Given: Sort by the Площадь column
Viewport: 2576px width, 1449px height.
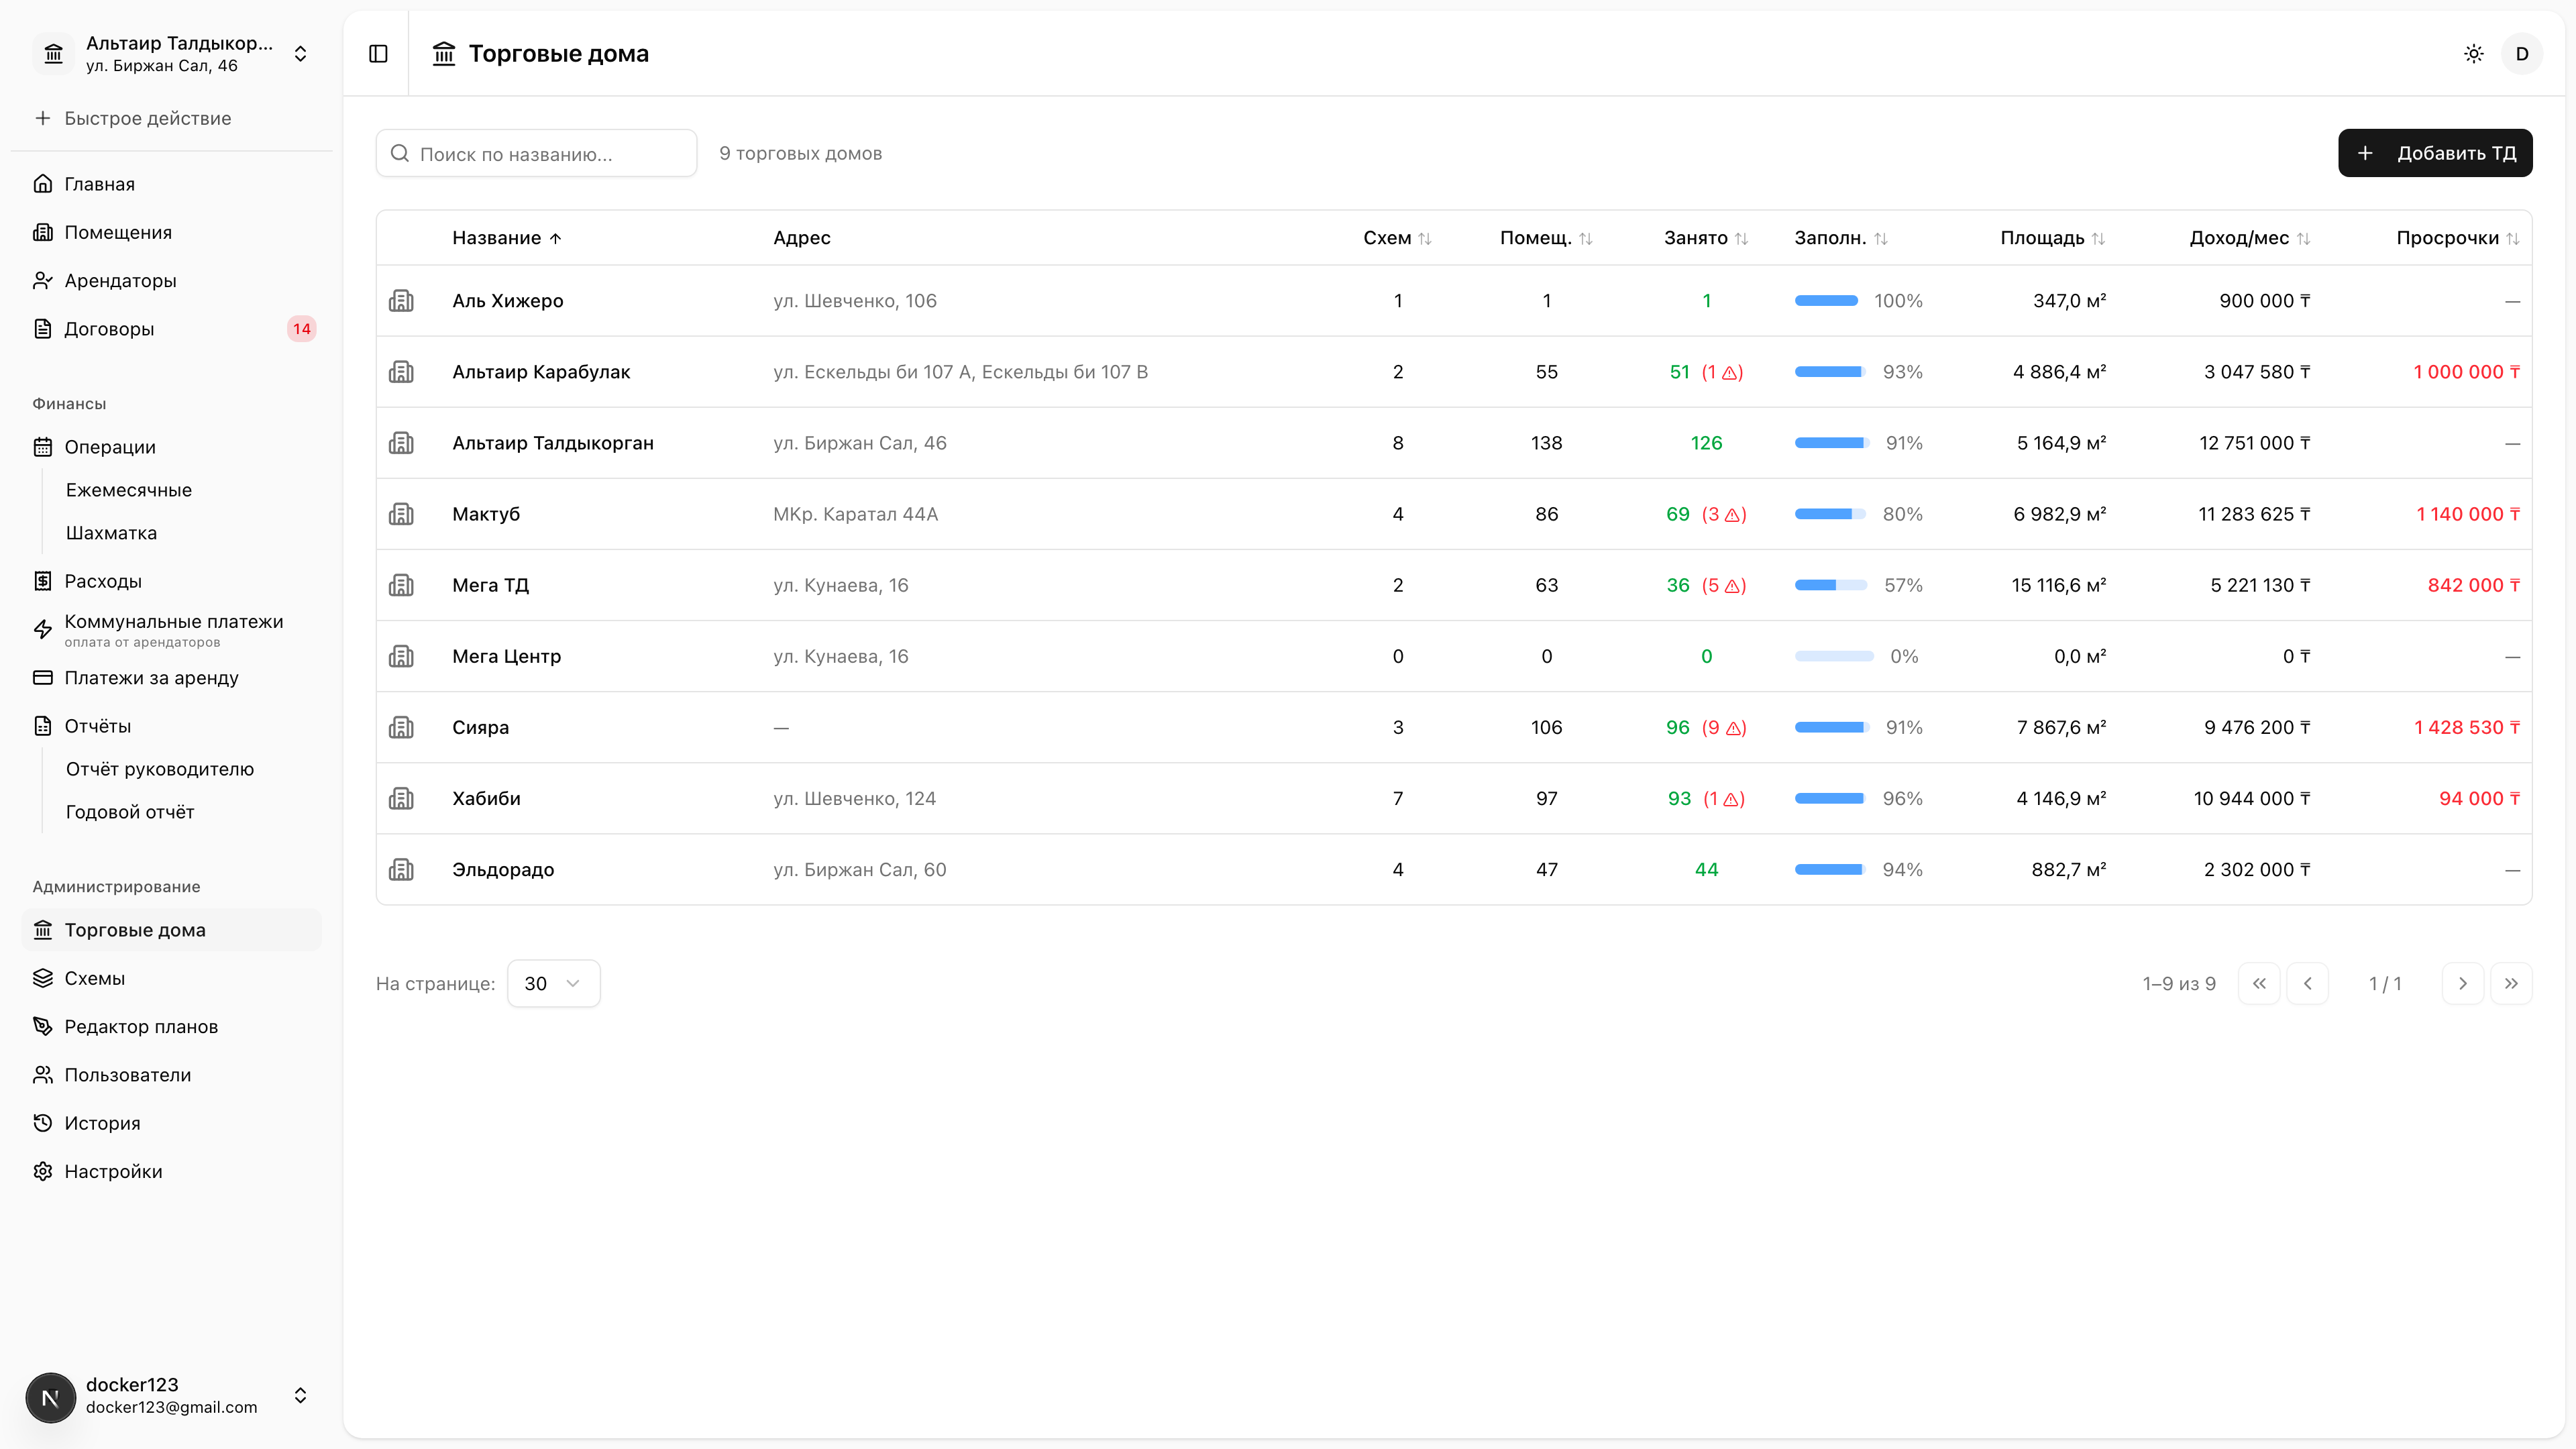Looking at the screenshot, I should pyautogui.click(x=2053, y=238).
